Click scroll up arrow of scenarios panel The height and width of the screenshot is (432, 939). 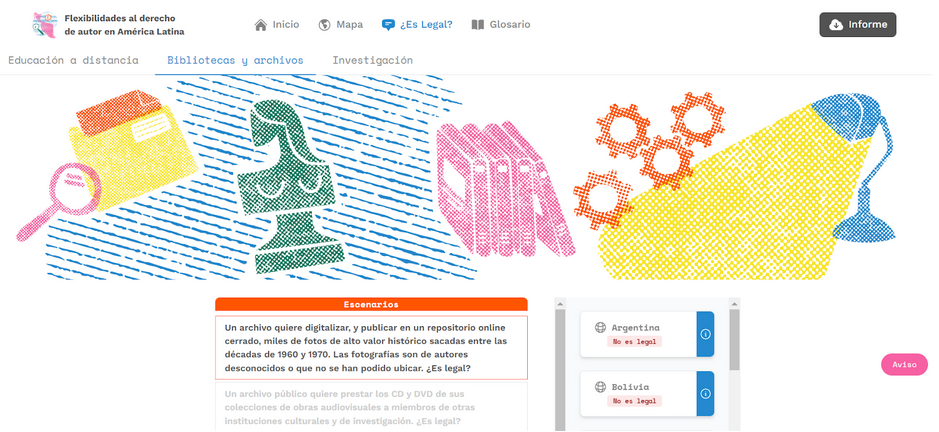pos(560,304)
